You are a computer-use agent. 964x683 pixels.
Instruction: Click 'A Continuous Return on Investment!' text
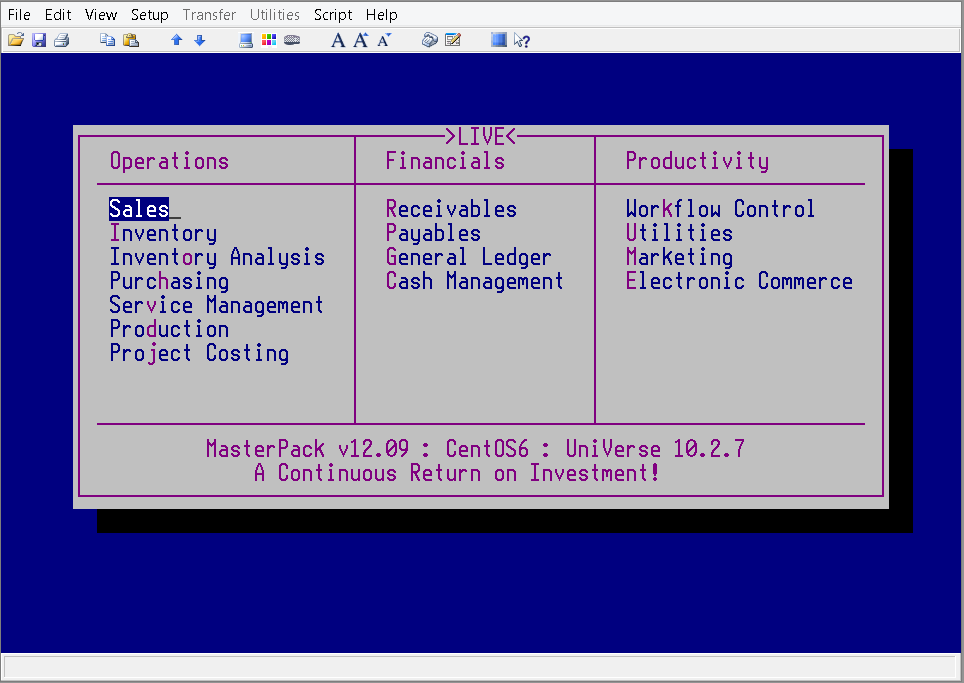pyautogui.click(x=457, y=473)
